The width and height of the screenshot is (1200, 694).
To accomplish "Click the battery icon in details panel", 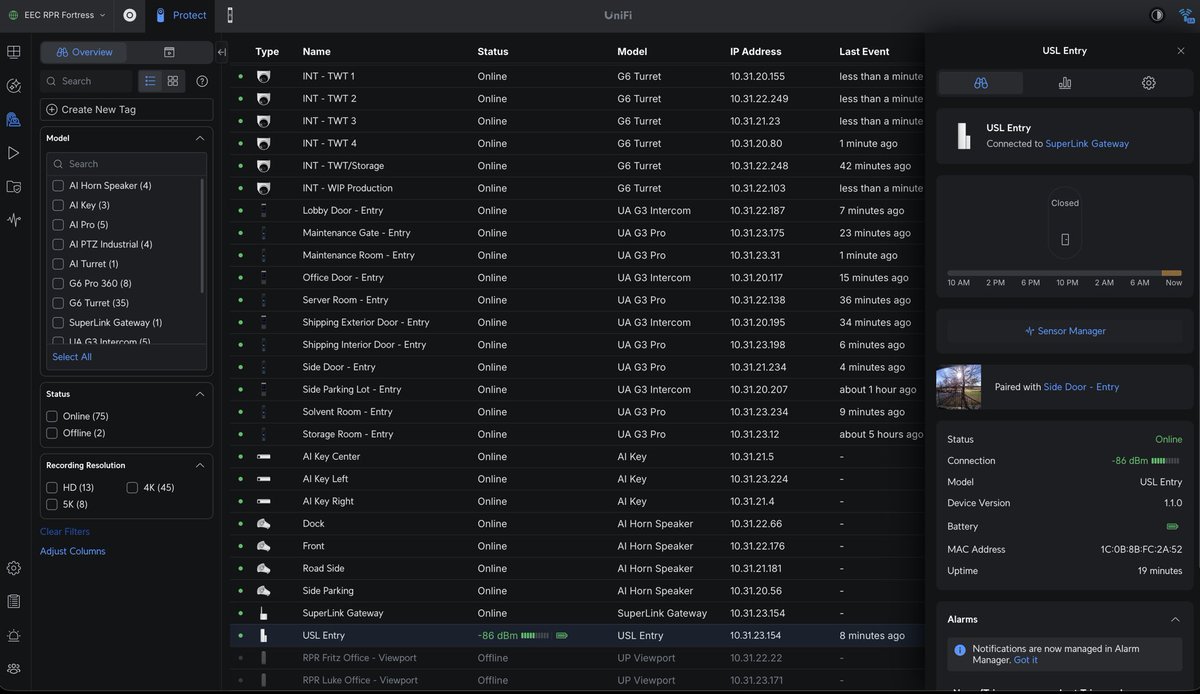I will [x=1172, y=526].
